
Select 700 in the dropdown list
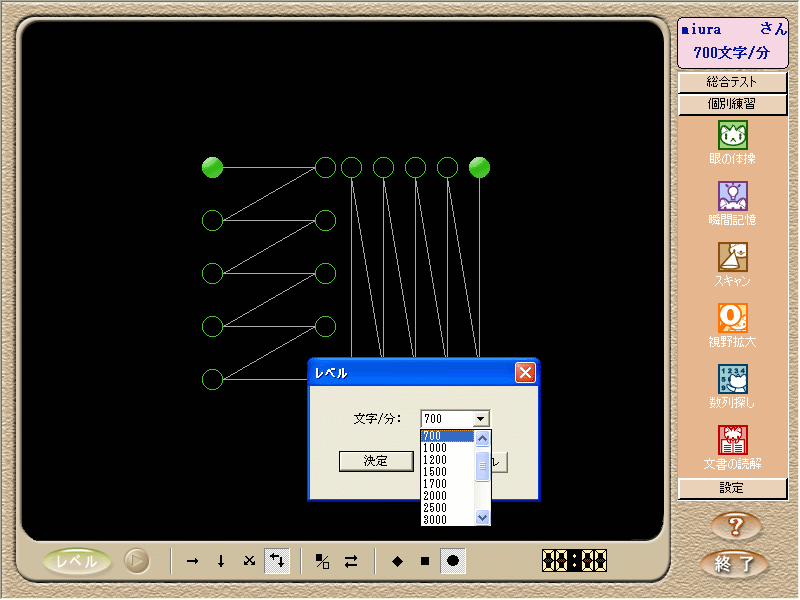(x=447, y=436)
